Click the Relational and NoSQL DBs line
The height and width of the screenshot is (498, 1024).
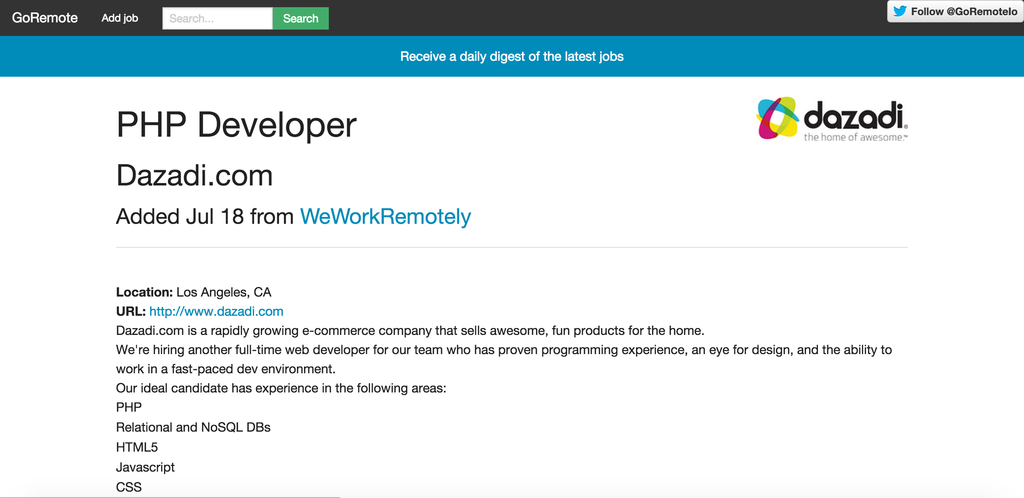pos(193,428)
